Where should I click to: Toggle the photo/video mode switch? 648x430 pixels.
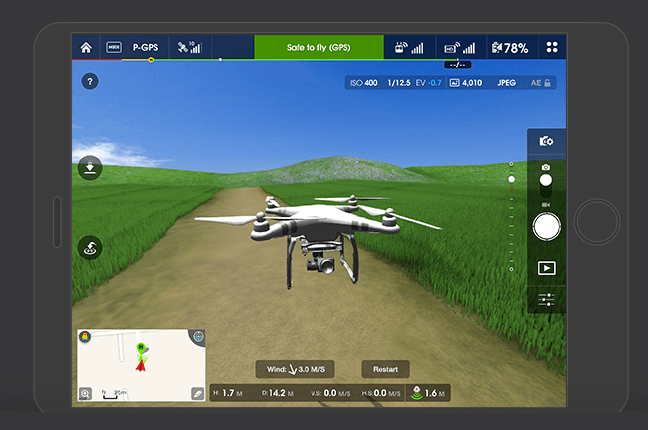546,185
